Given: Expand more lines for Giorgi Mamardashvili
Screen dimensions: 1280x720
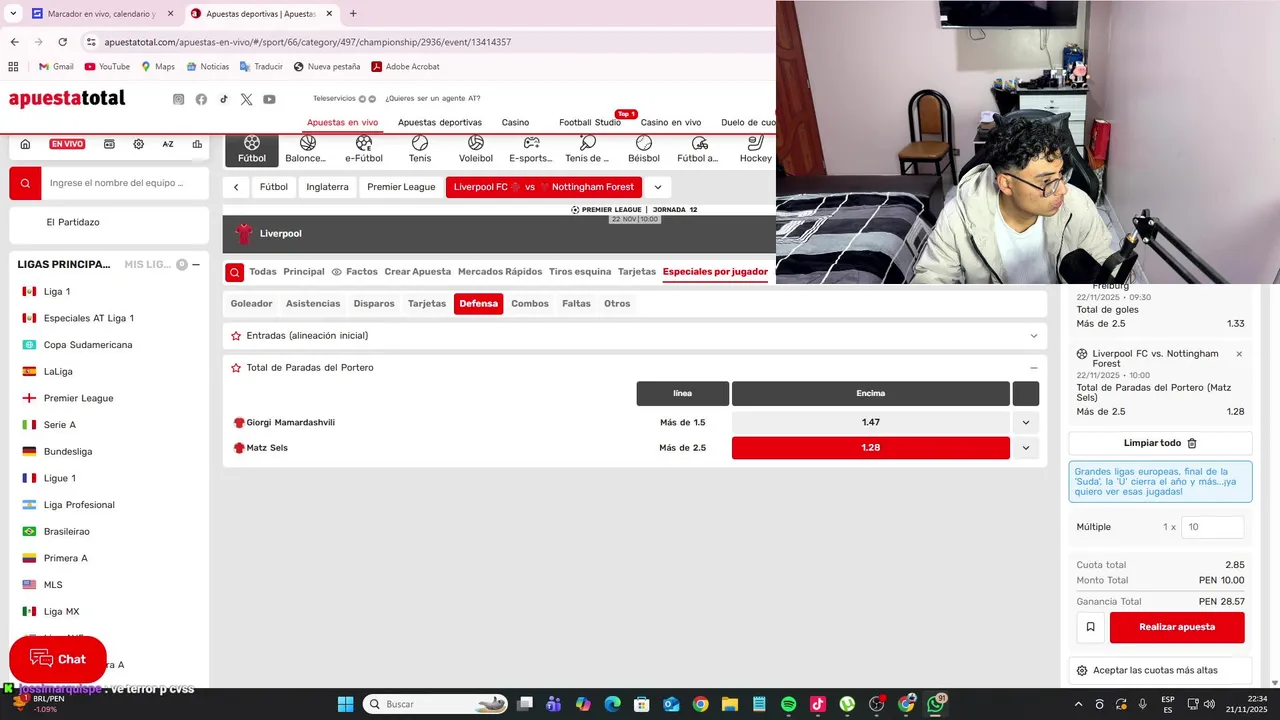Looking at the screenshot, I should point(1026,423).
